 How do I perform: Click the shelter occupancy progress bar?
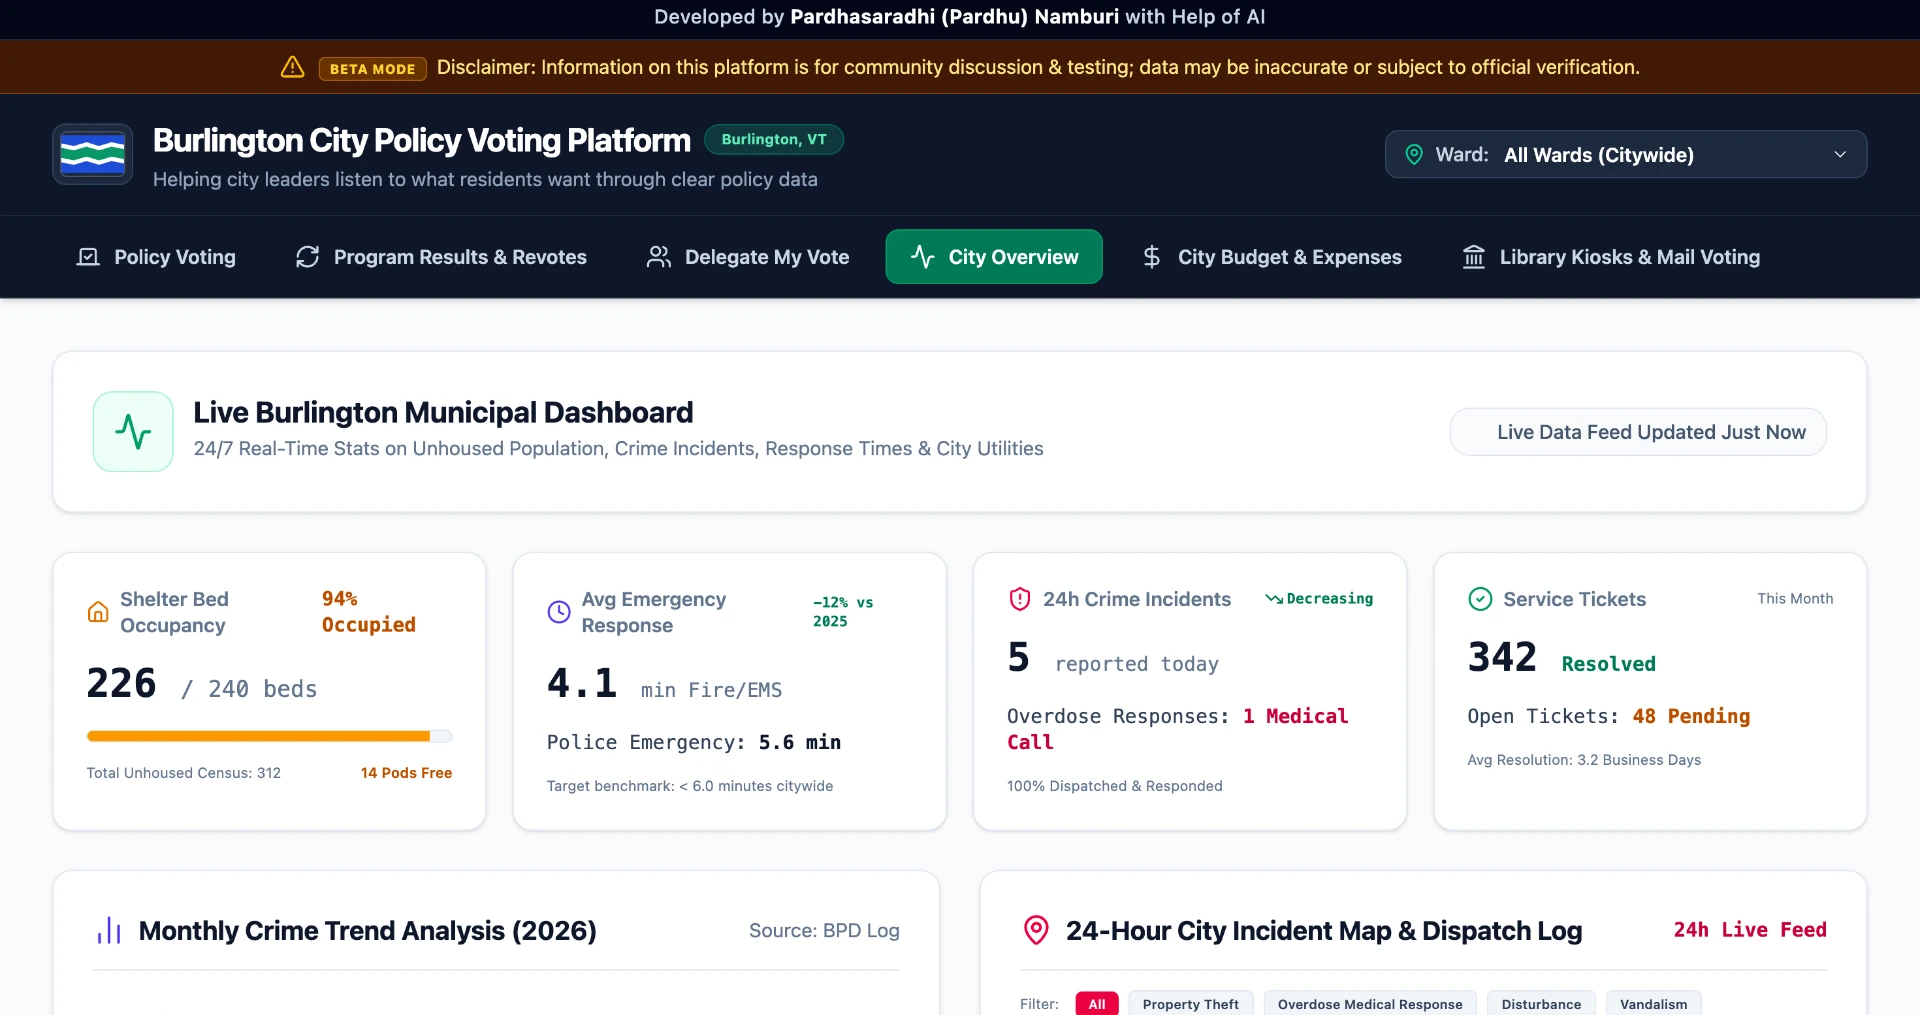[x=269, y=736]
